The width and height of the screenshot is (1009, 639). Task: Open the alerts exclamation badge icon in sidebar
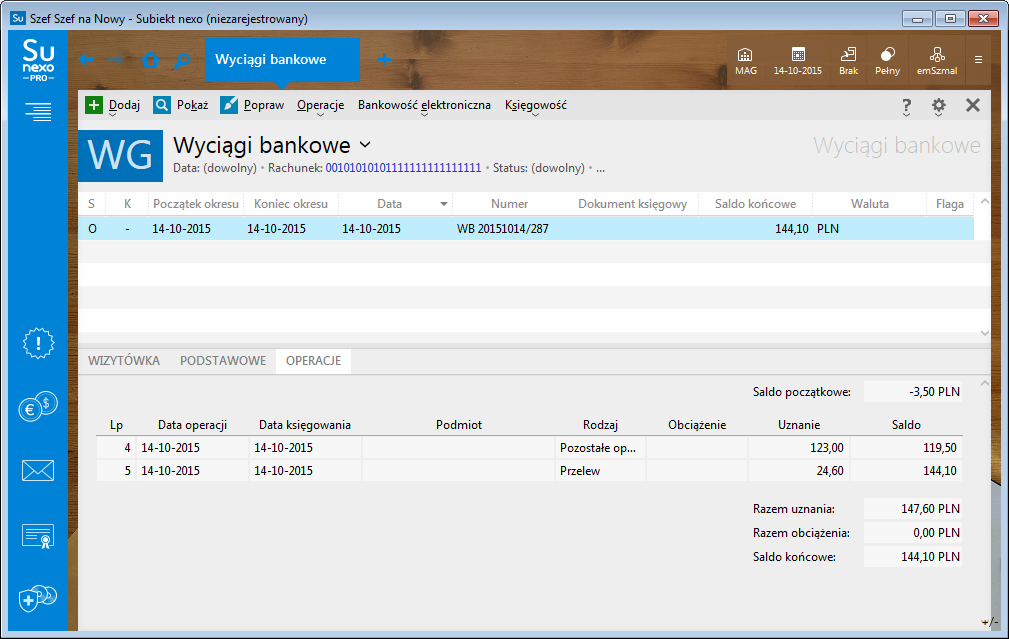click(x=38, y=343)
